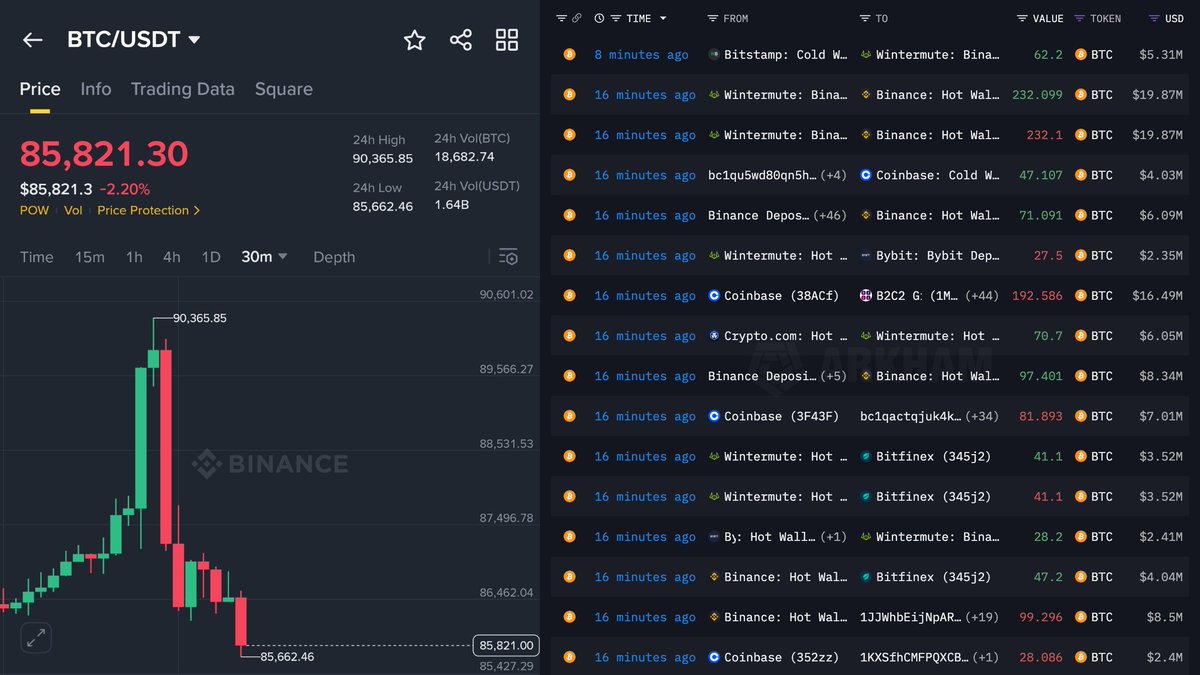Select the 4h chart interval
The width and height of the screenshot is (1200, 675).
tap(172, 257)
